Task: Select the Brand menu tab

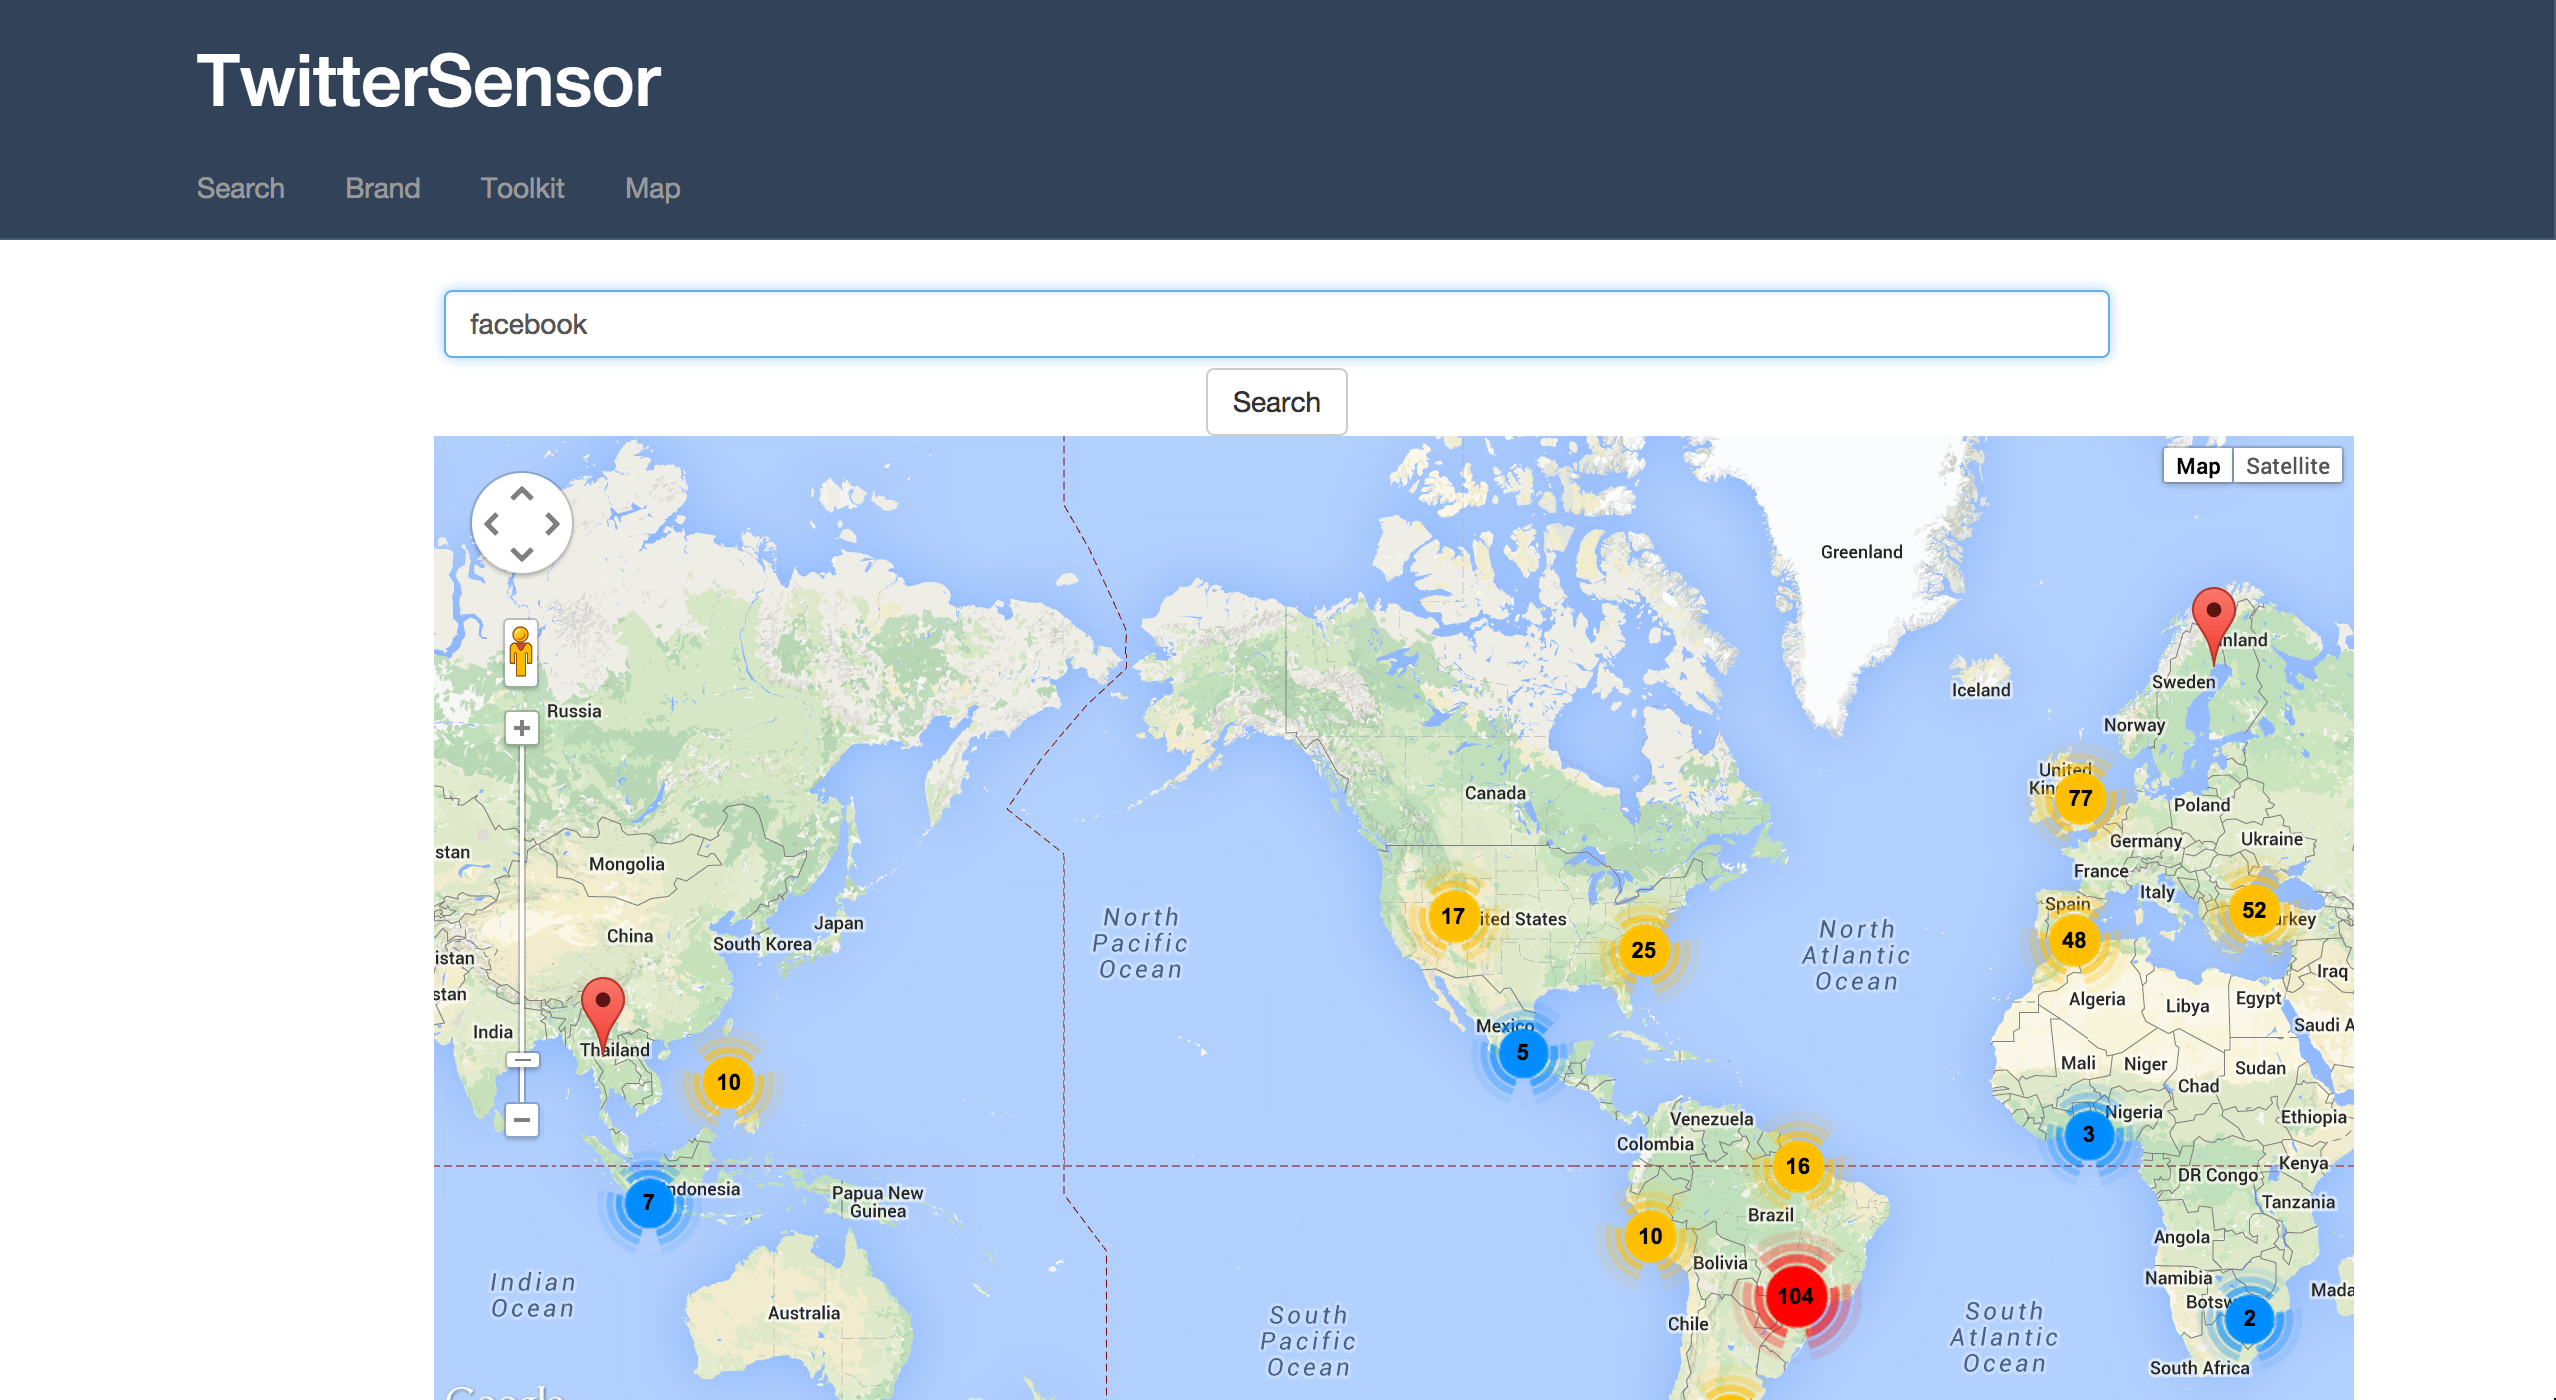Action: pos(381,188)
